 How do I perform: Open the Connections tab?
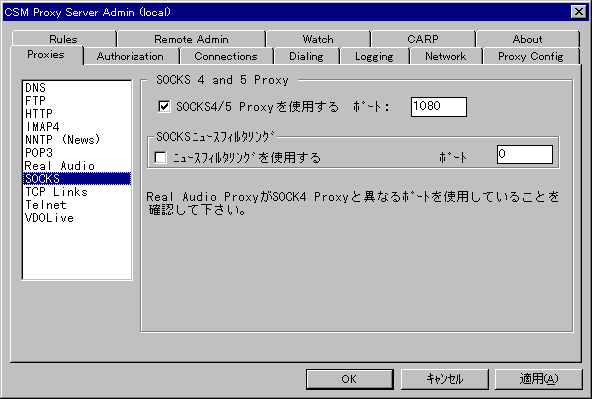click(x=226, y=56)
